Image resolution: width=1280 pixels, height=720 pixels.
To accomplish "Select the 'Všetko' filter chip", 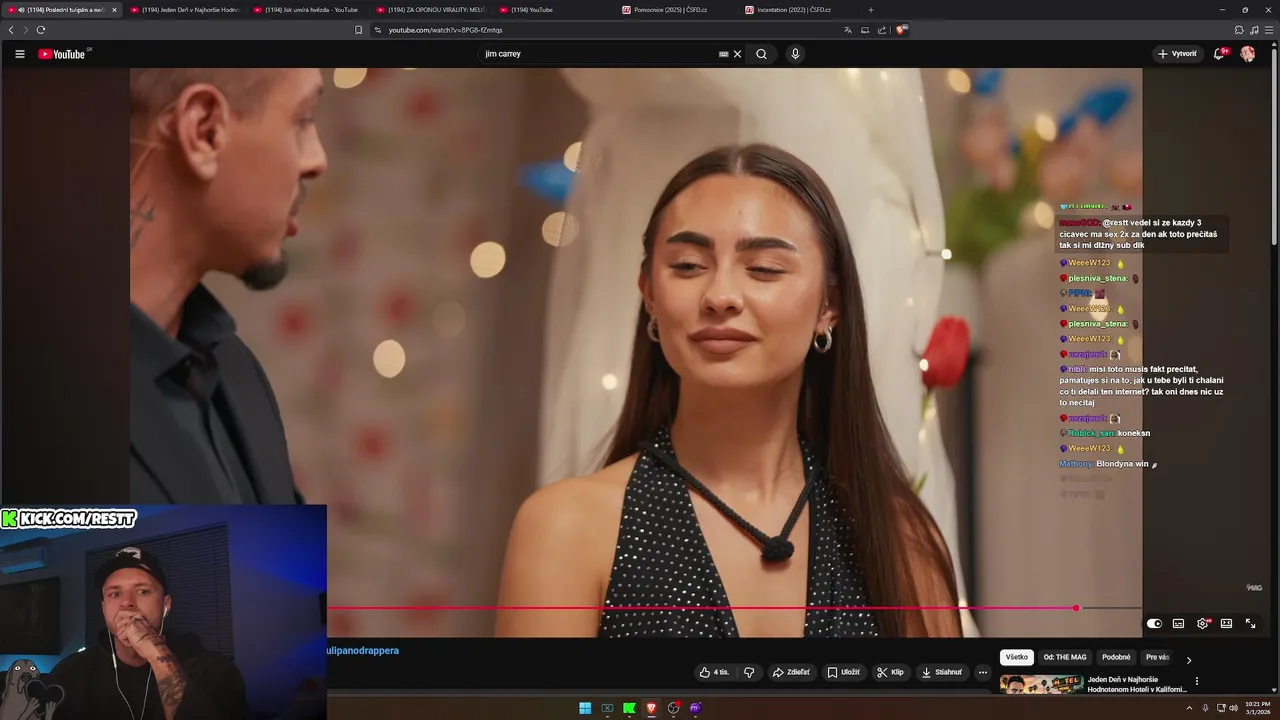I will (1017, 657).
